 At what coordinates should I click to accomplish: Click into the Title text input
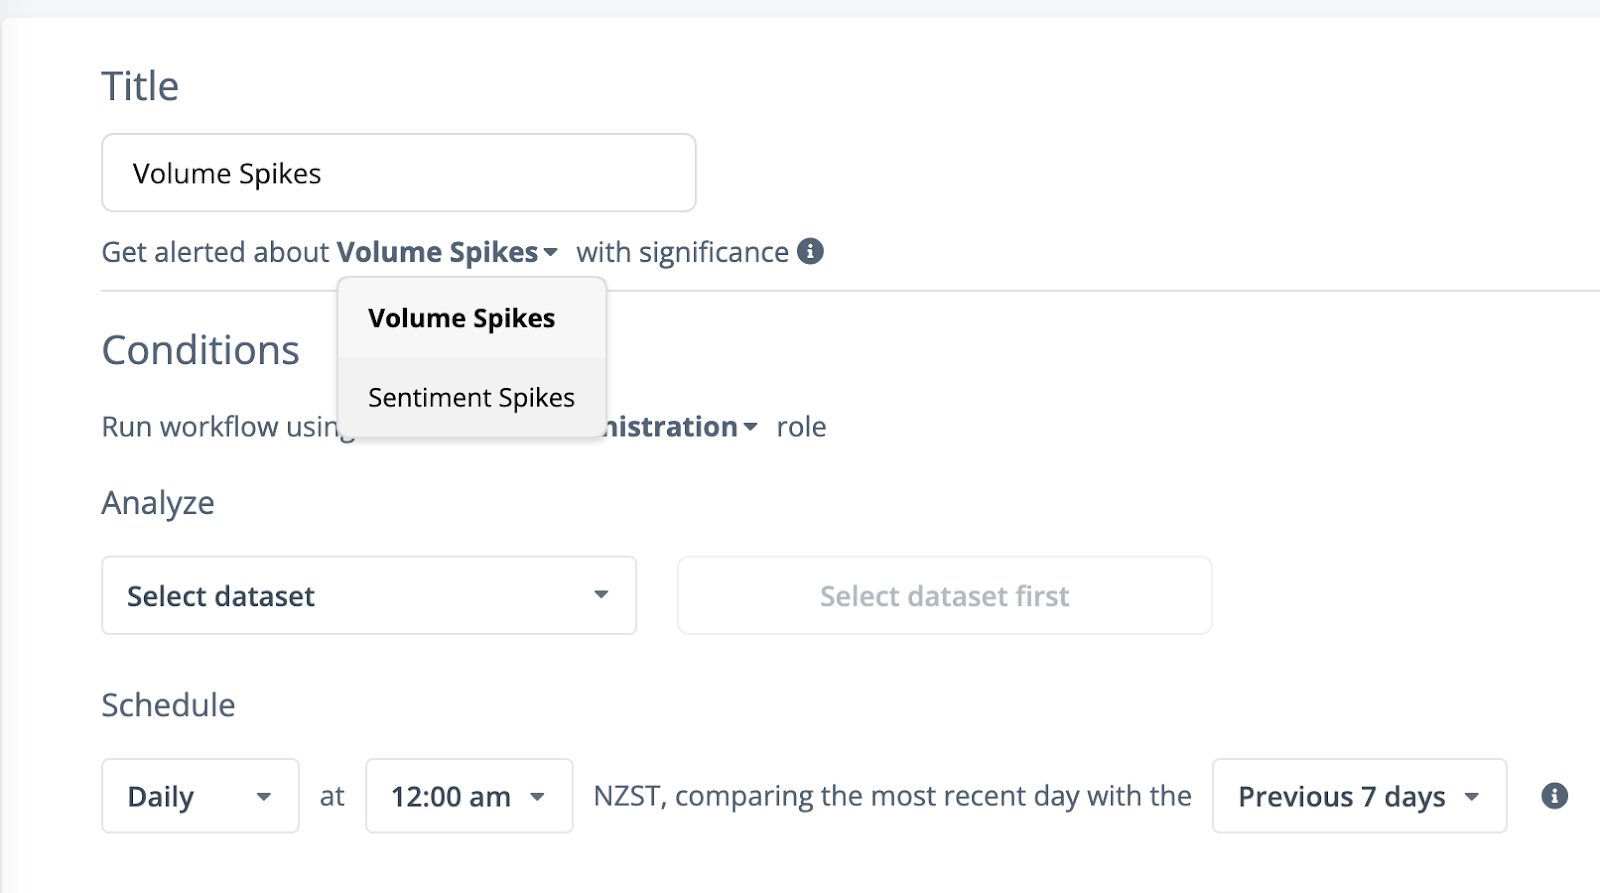click(398, 173)
